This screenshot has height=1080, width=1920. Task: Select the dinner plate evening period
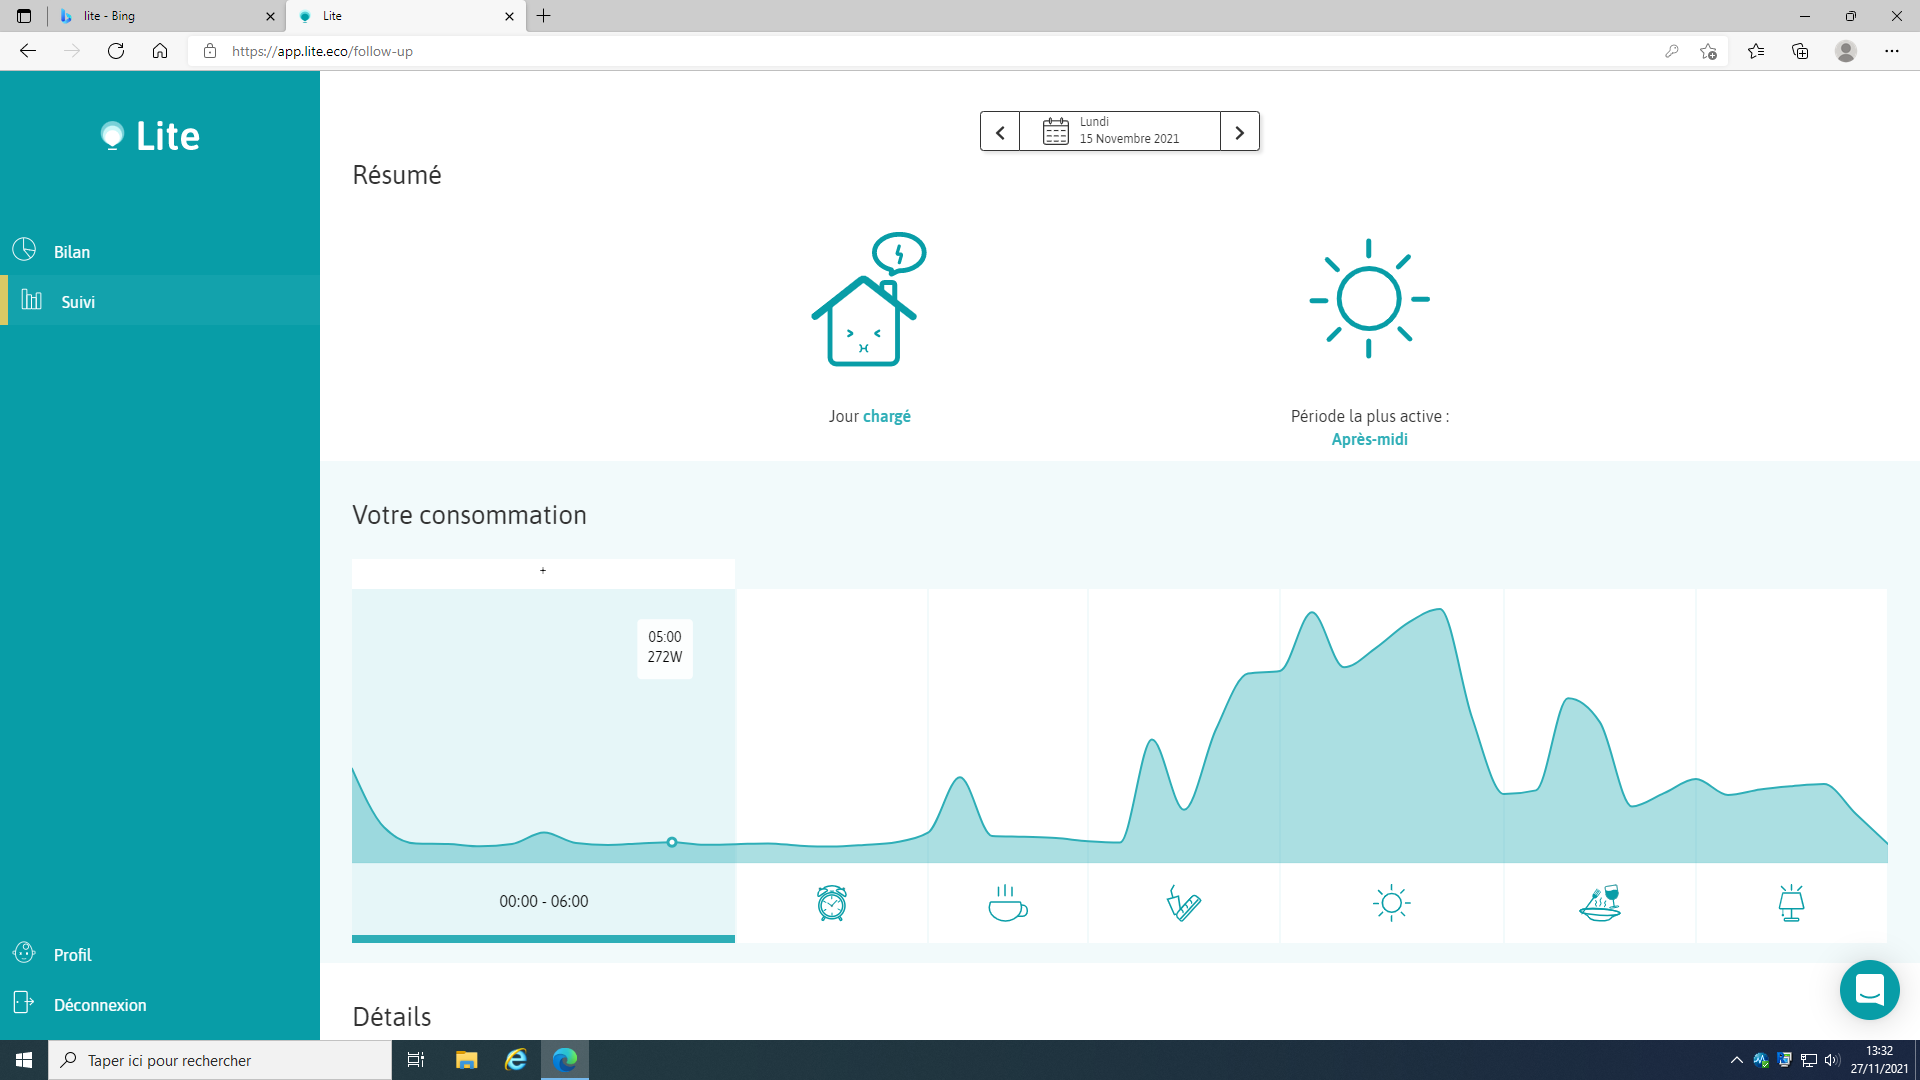(1599, 903)
